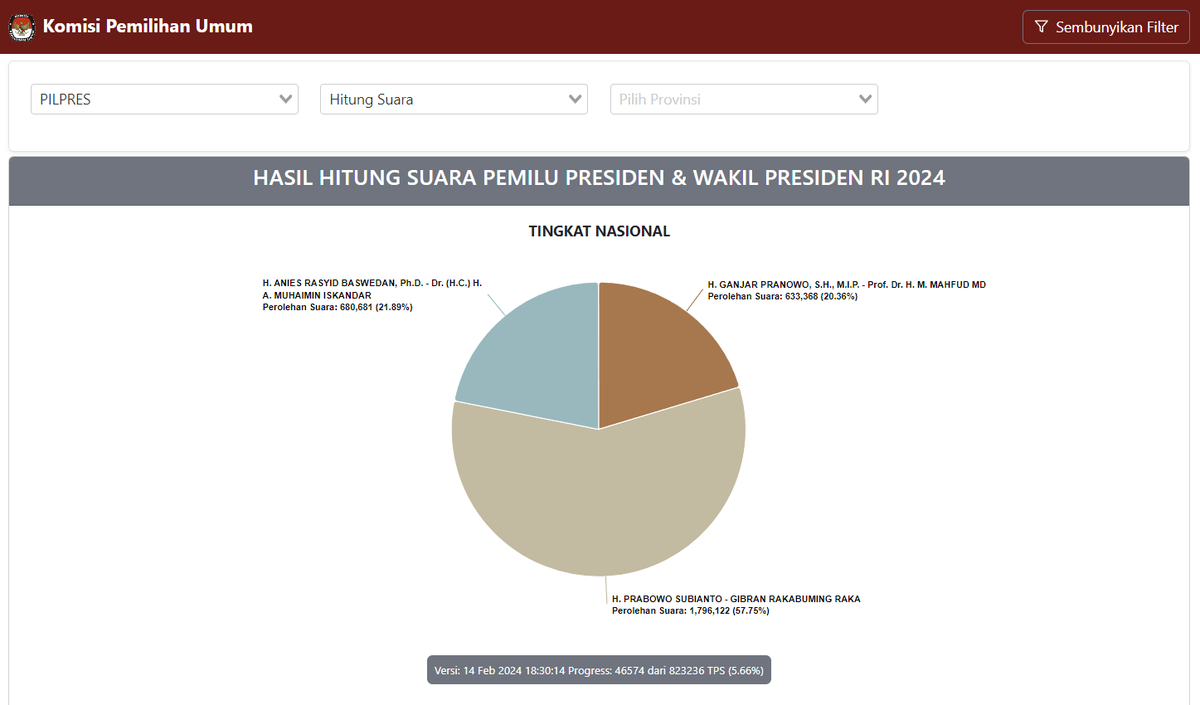
Task: Click the chevron on the Pilih Provinsi selector
Action: point(865,99)
